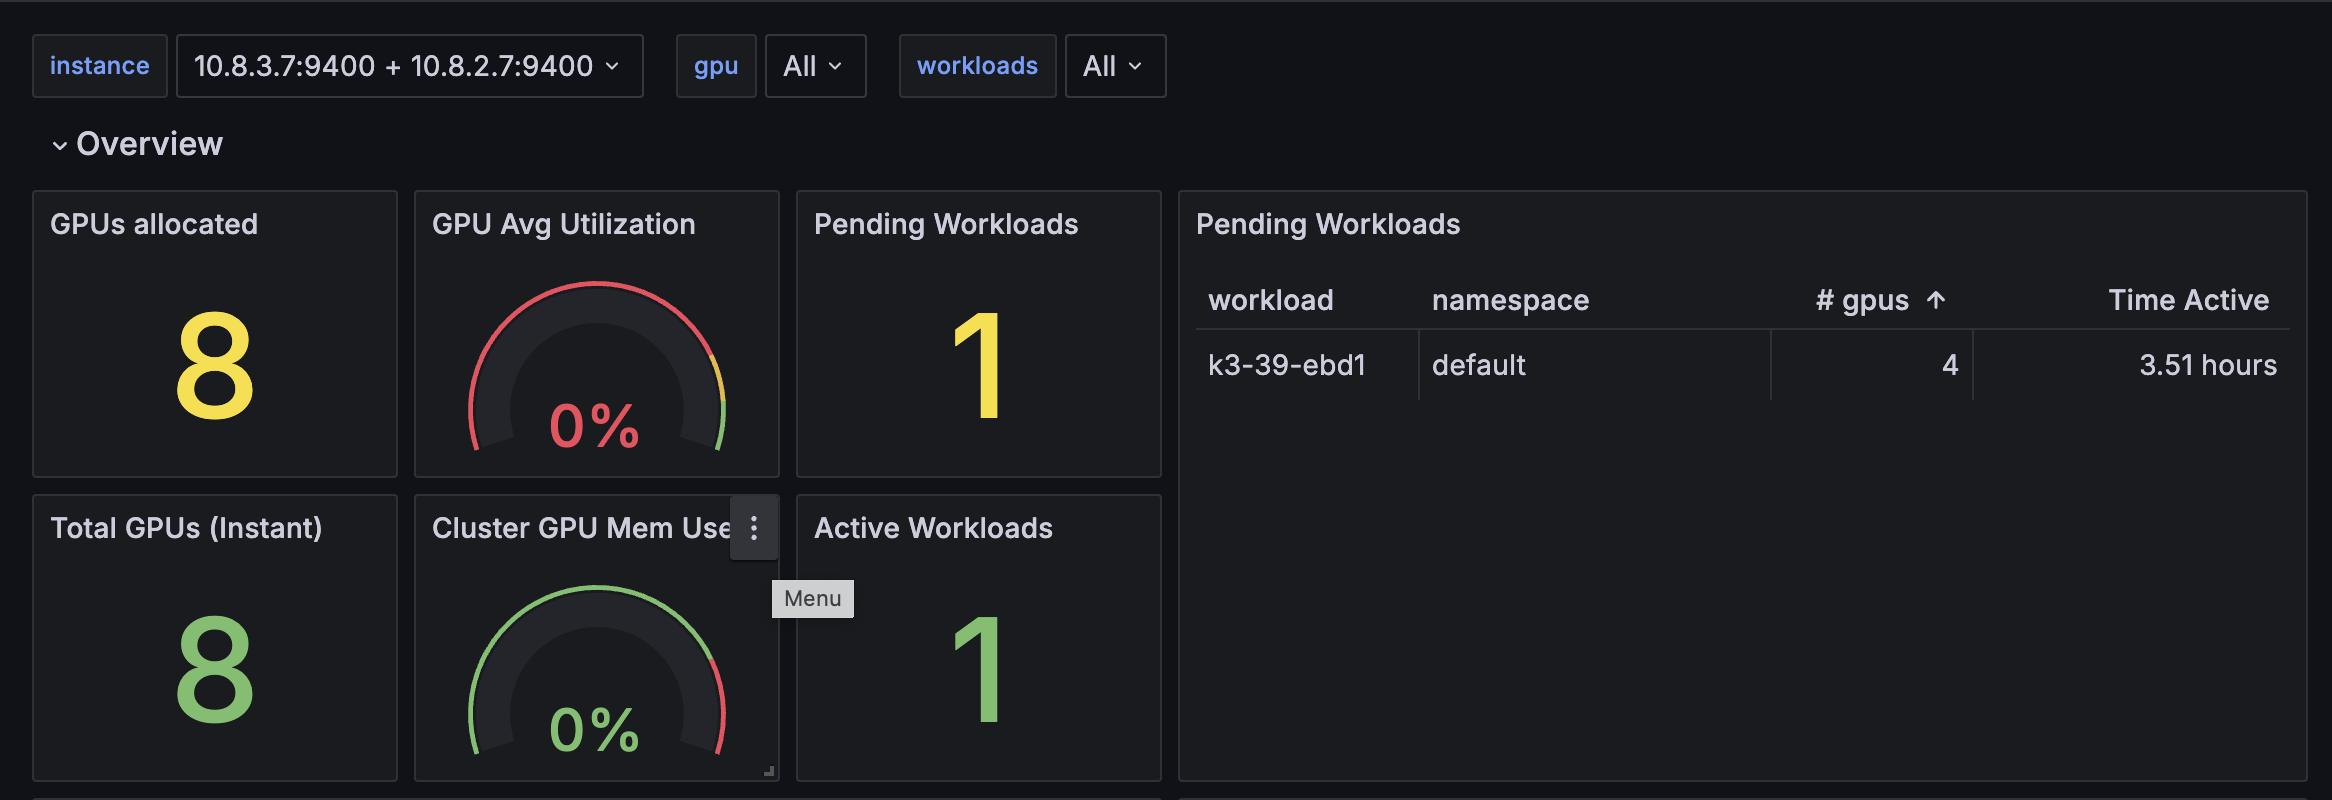
Task: Click the 3.51 hours cell
Action: pos(2207,365)
